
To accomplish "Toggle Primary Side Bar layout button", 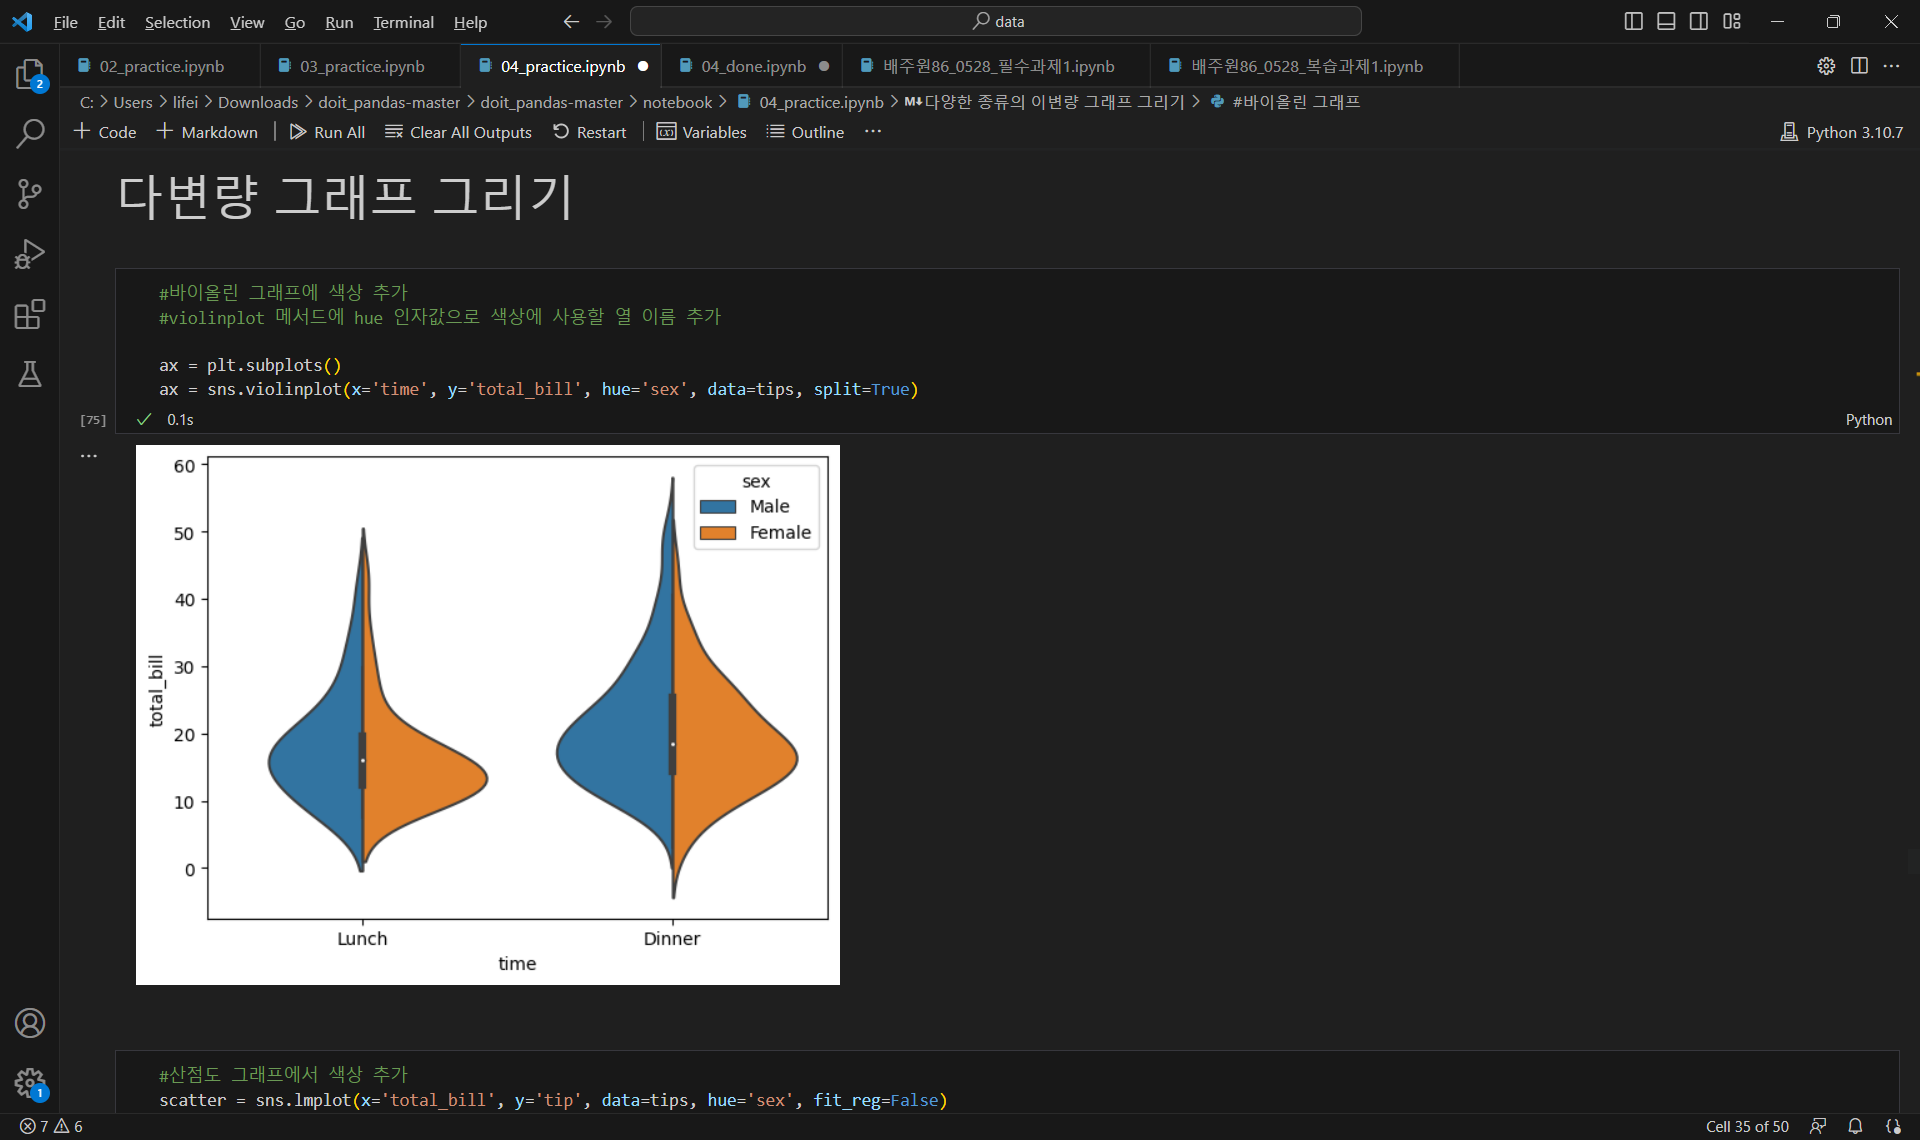I will tap(1633, 21).
